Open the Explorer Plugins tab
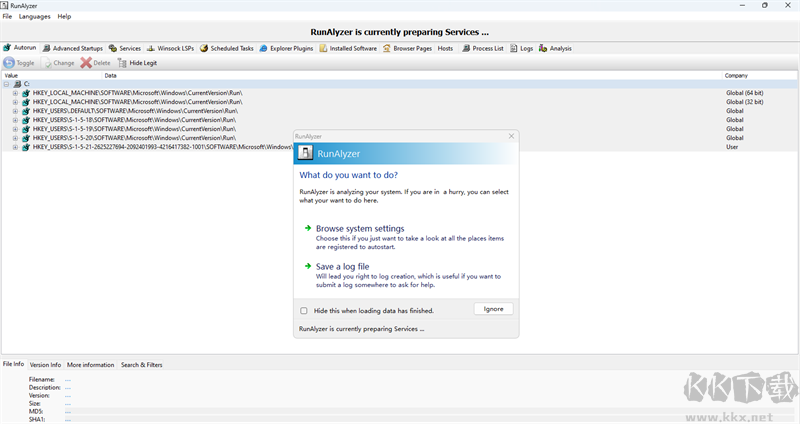 click(286, 48)
